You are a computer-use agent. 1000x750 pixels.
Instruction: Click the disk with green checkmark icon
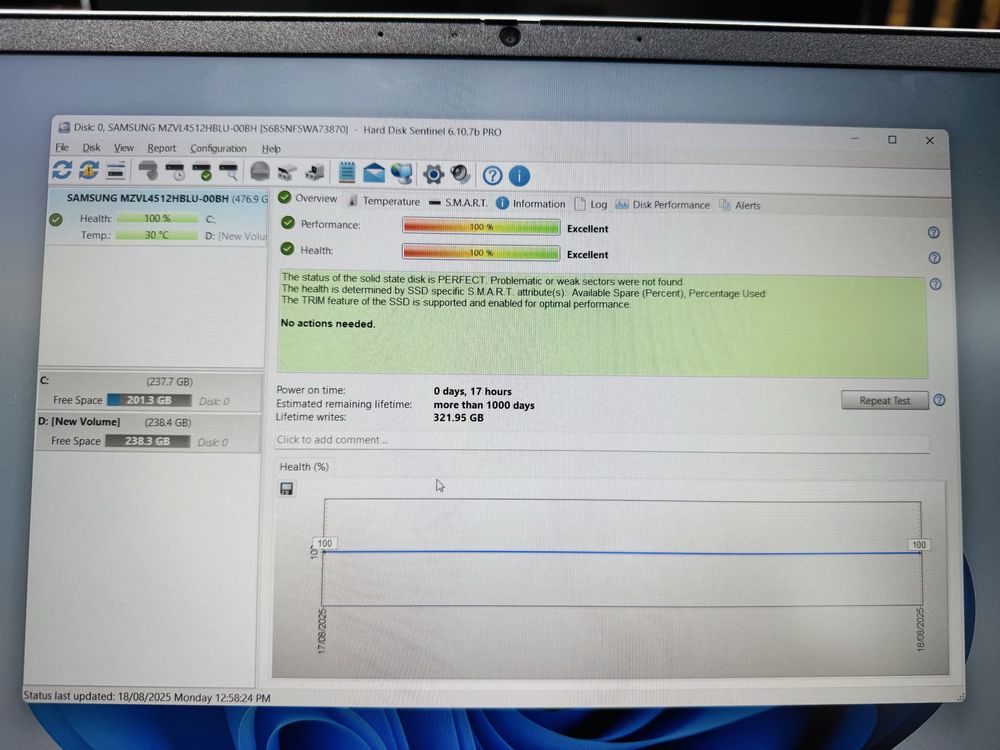[202, 172]
